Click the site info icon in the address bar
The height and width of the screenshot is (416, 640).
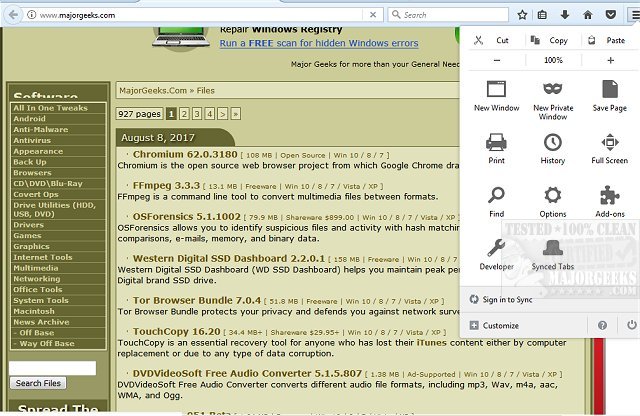tap(31, 15)
